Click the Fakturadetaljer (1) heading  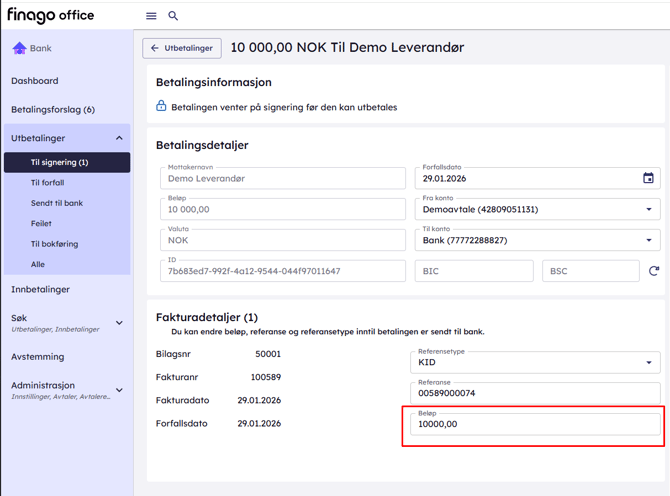pos(207,317)
